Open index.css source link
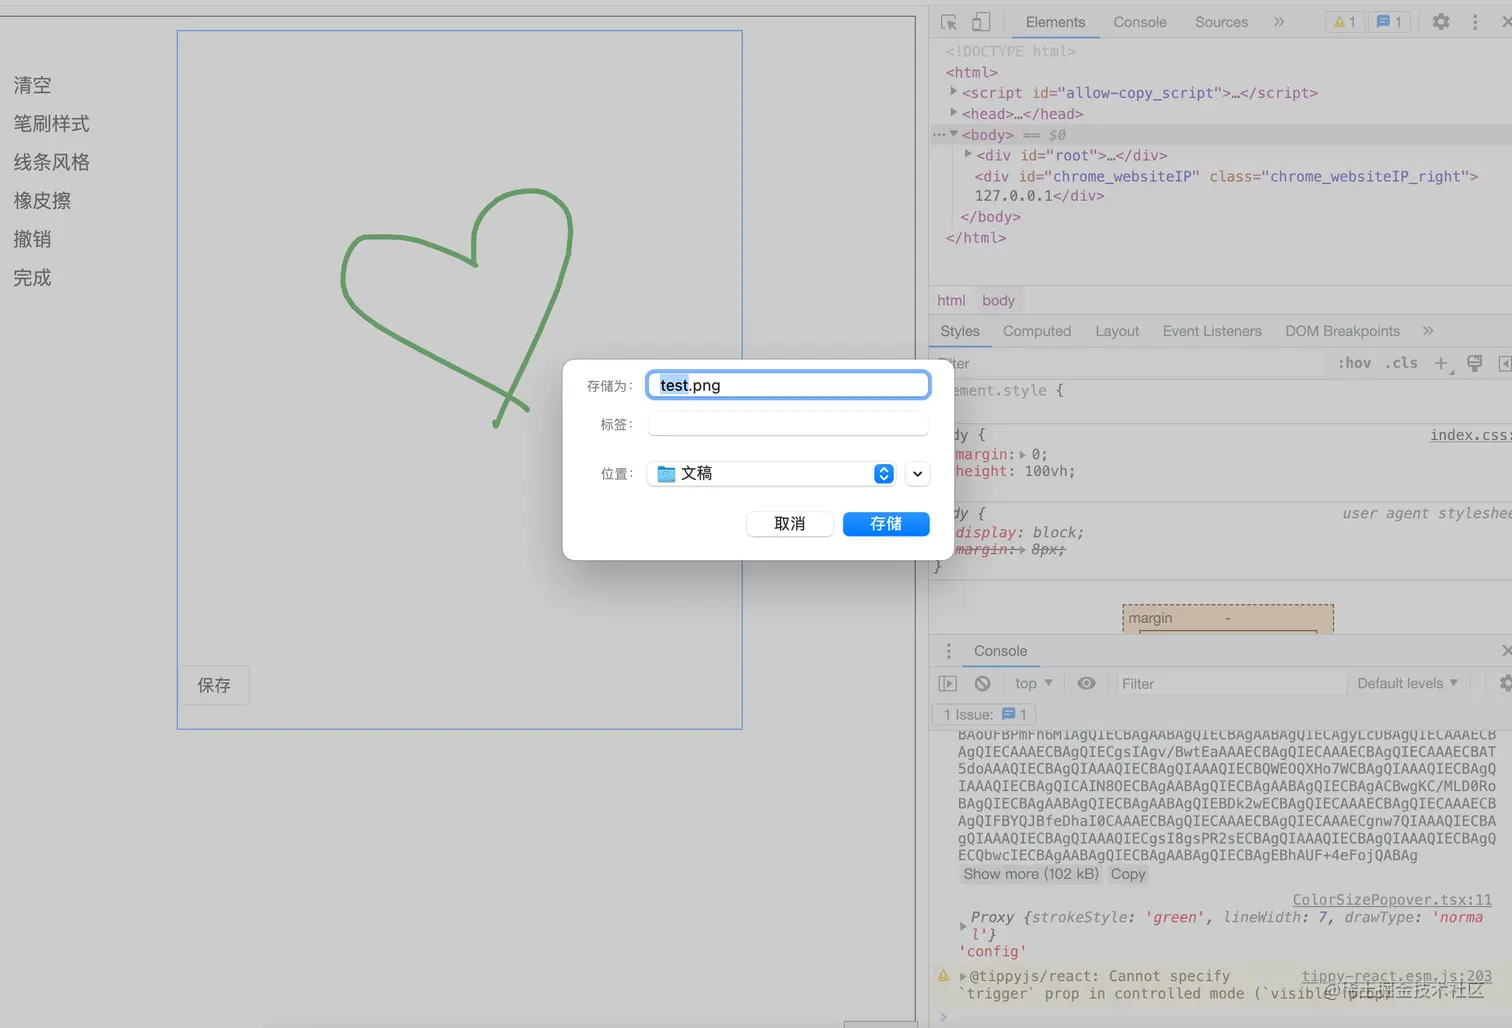Image resolution: width=1512 pixels, height=1028 pixels. point(1470,435)
